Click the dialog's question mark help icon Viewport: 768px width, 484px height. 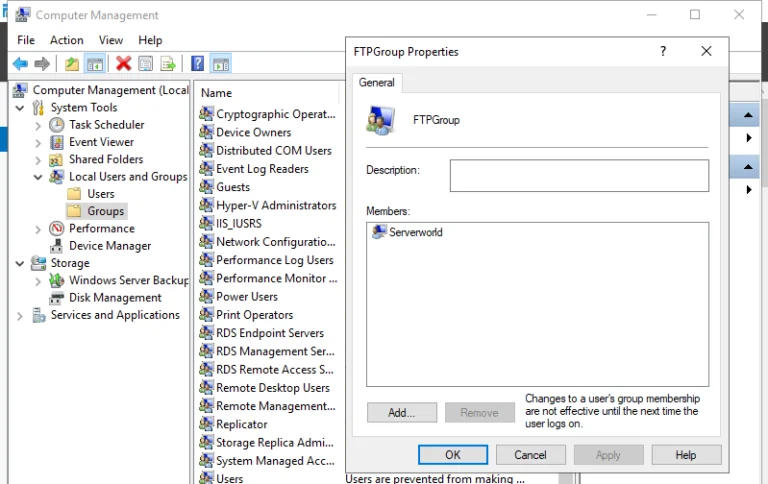663,51
